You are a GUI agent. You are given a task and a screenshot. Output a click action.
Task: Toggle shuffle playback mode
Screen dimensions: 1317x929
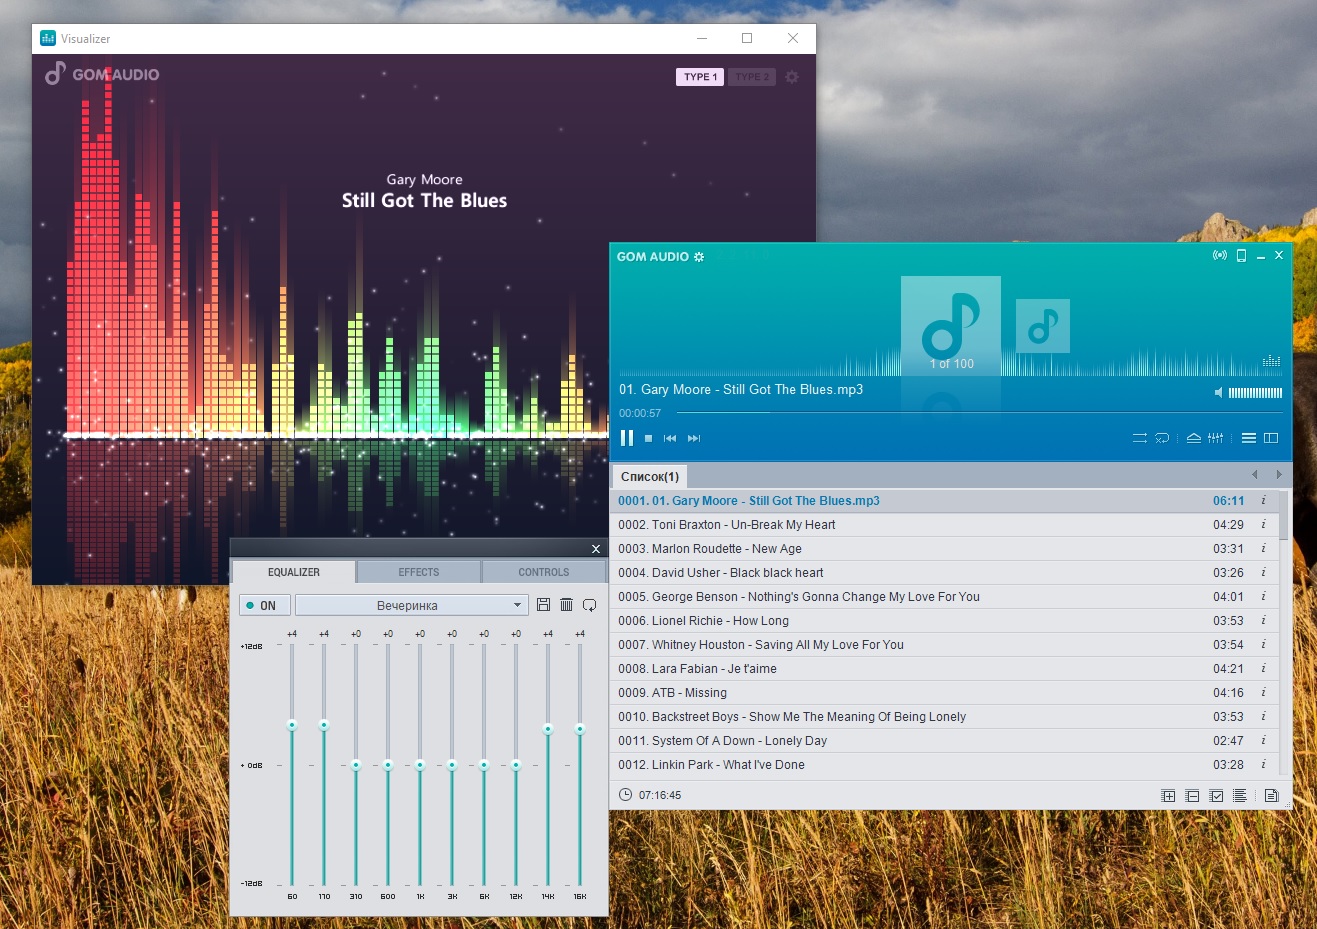pos(1139,438)
